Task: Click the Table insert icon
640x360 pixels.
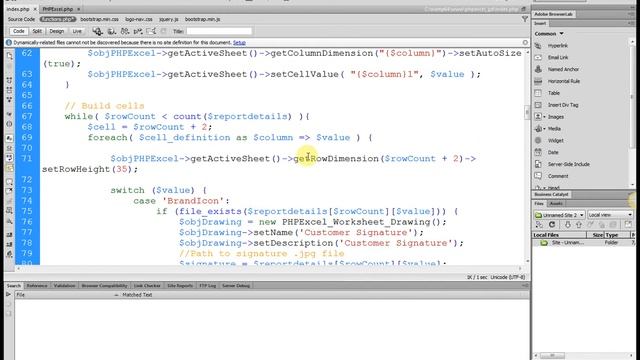Action: tap(538, 93)
